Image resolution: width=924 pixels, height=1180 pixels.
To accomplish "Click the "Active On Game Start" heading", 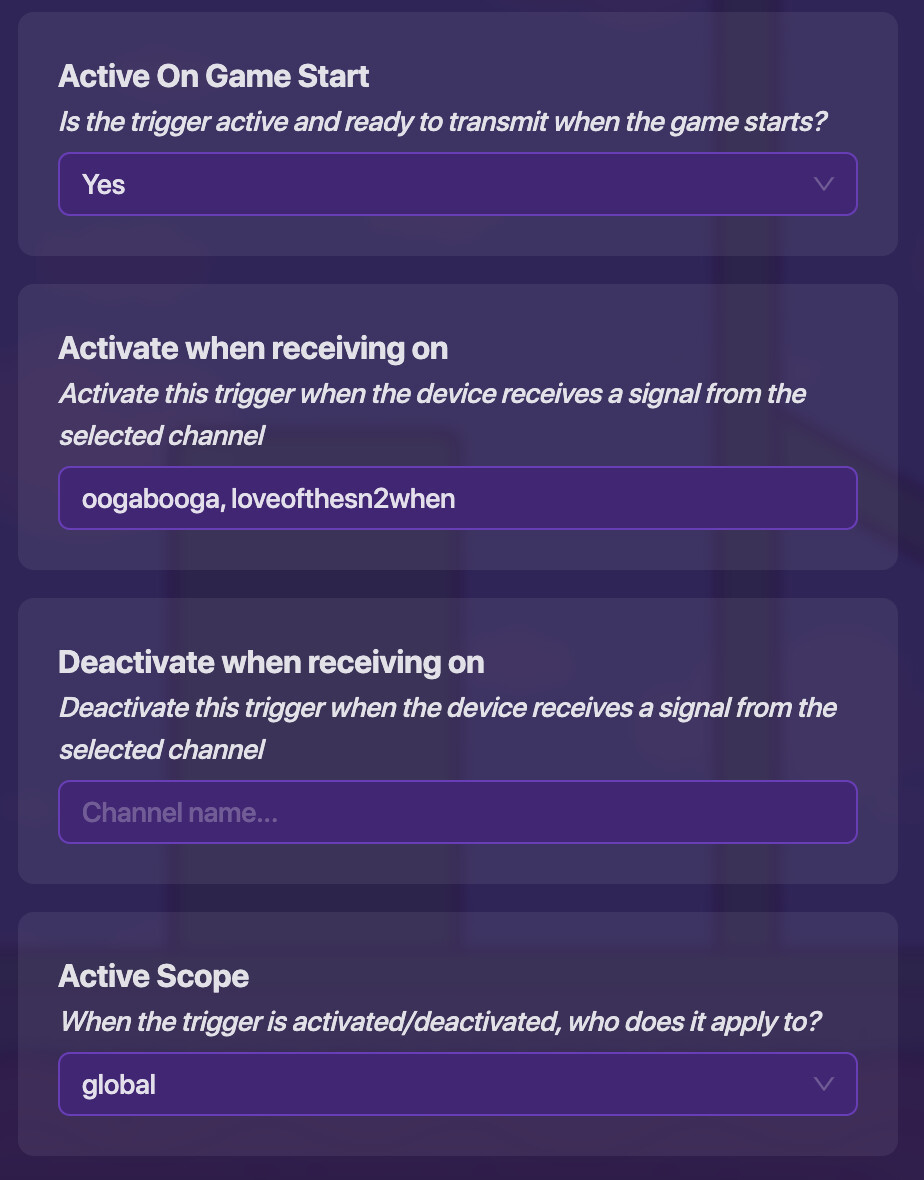I will pos(213,76).
